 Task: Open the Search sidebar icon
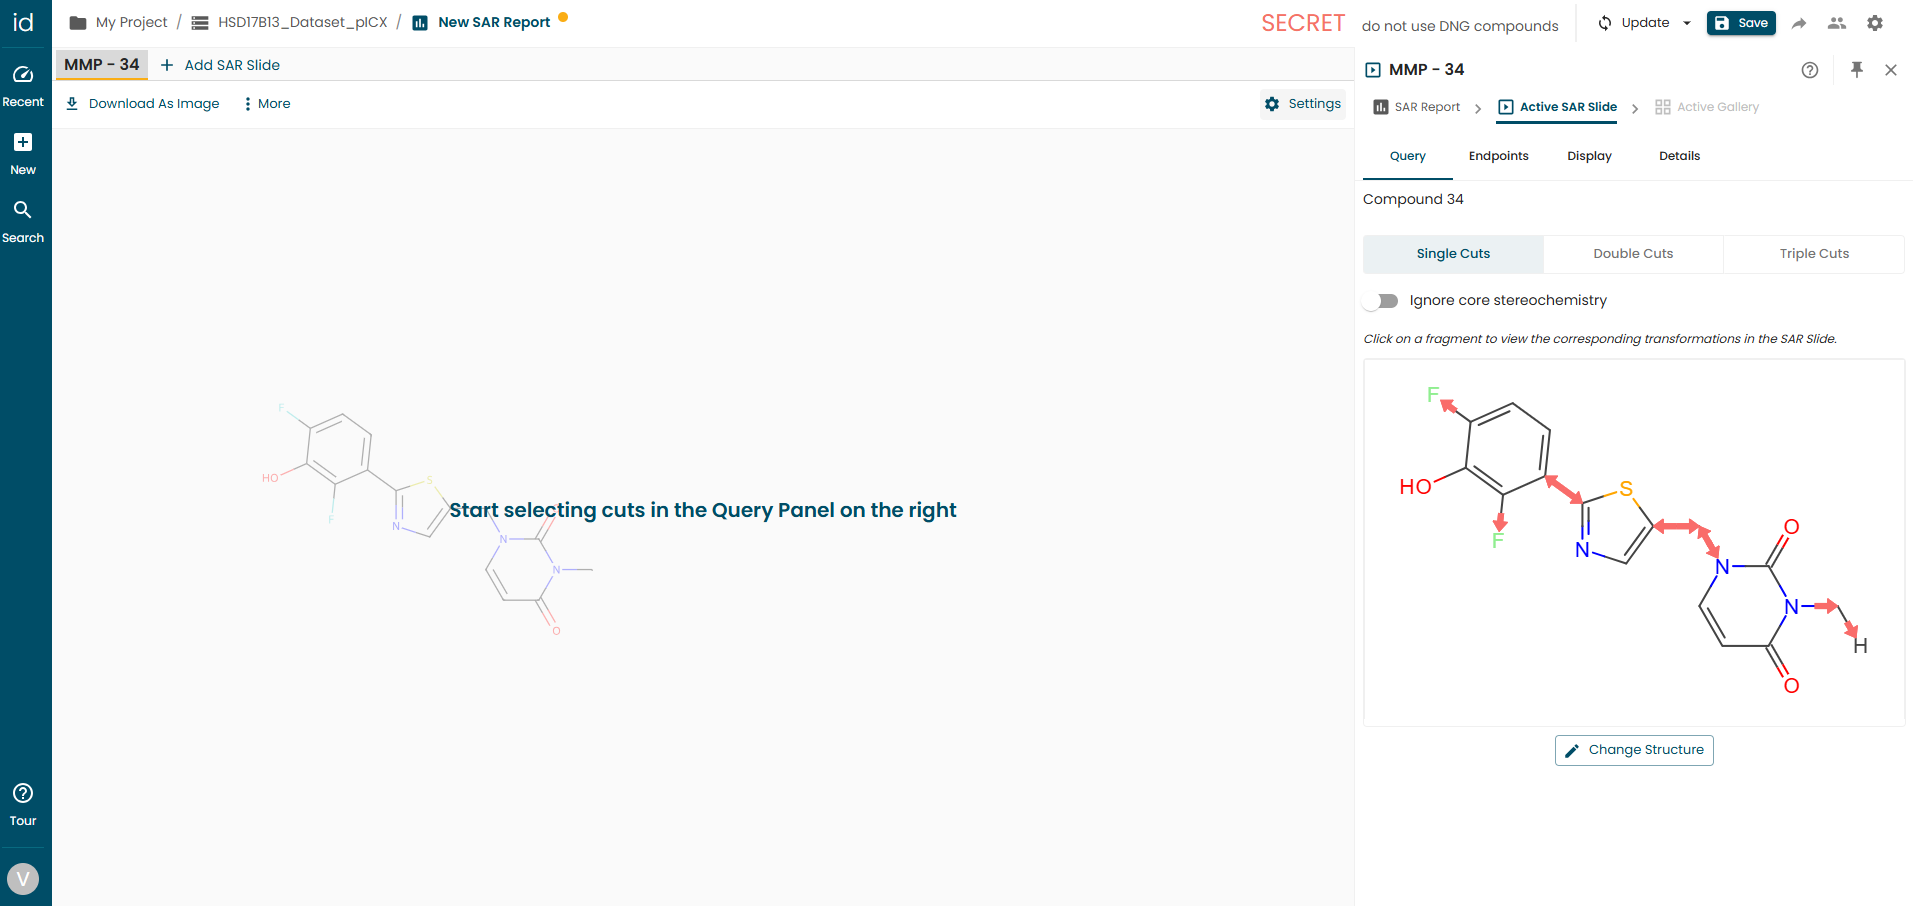[x=23, y=210]
